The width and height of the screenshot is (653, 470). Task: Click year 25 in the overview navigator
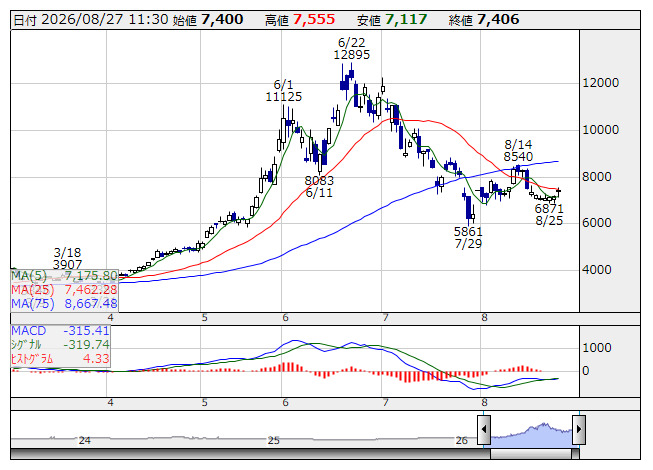coord(273,440)
